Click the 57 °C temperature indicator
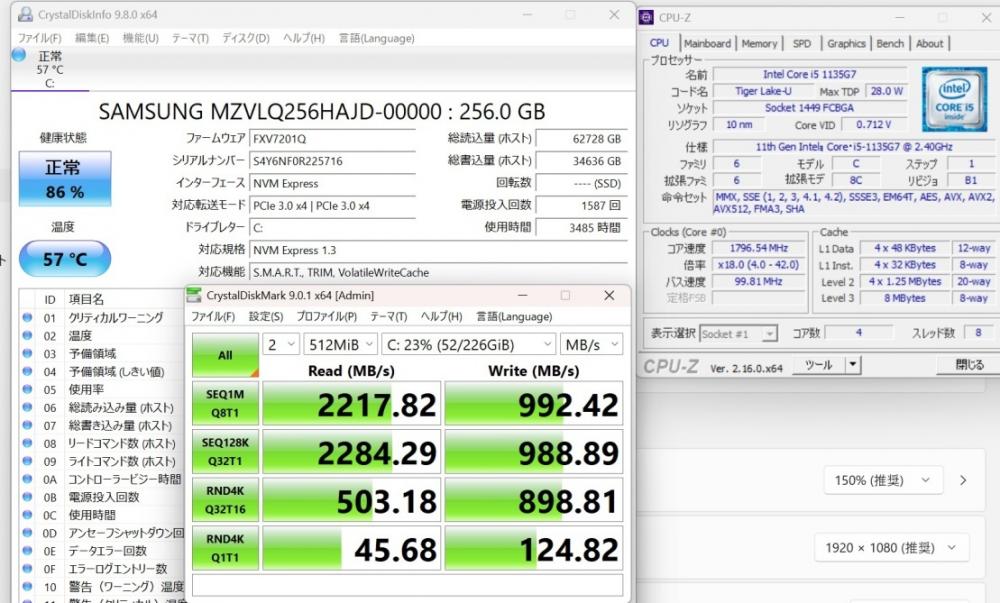This screenshot has height=603, width=1000. [x=64, y=258]
